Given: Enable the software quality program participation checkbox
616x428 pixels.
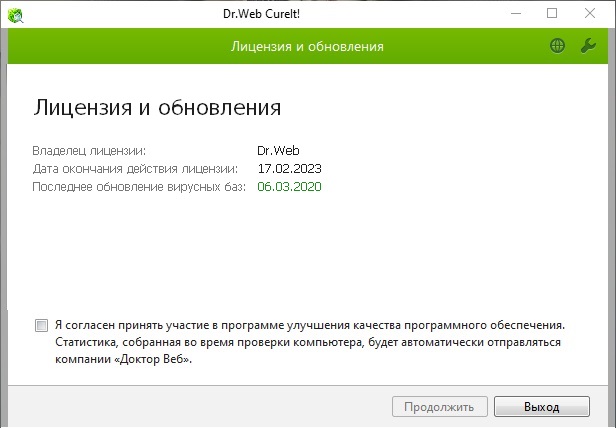Looking at the screenshot, I should [x=41, y=325].
